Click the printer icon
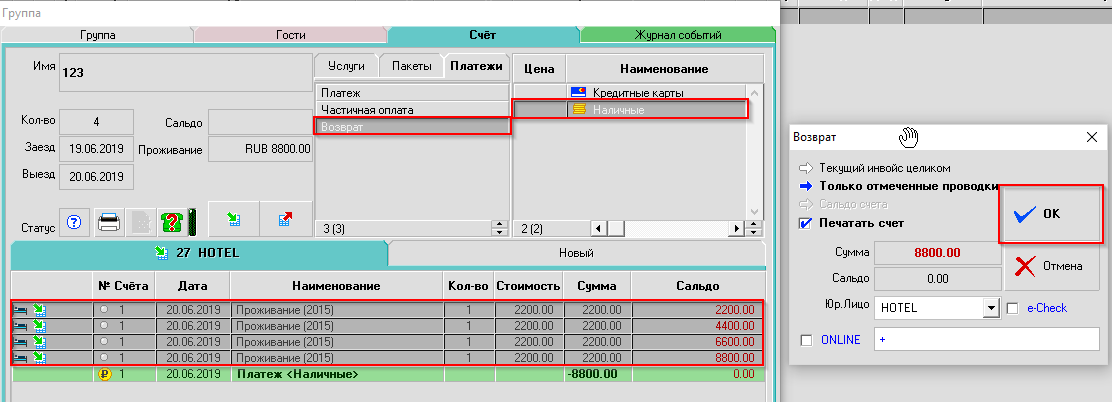This screenshot has width=1112, height=402. (109, 221)
